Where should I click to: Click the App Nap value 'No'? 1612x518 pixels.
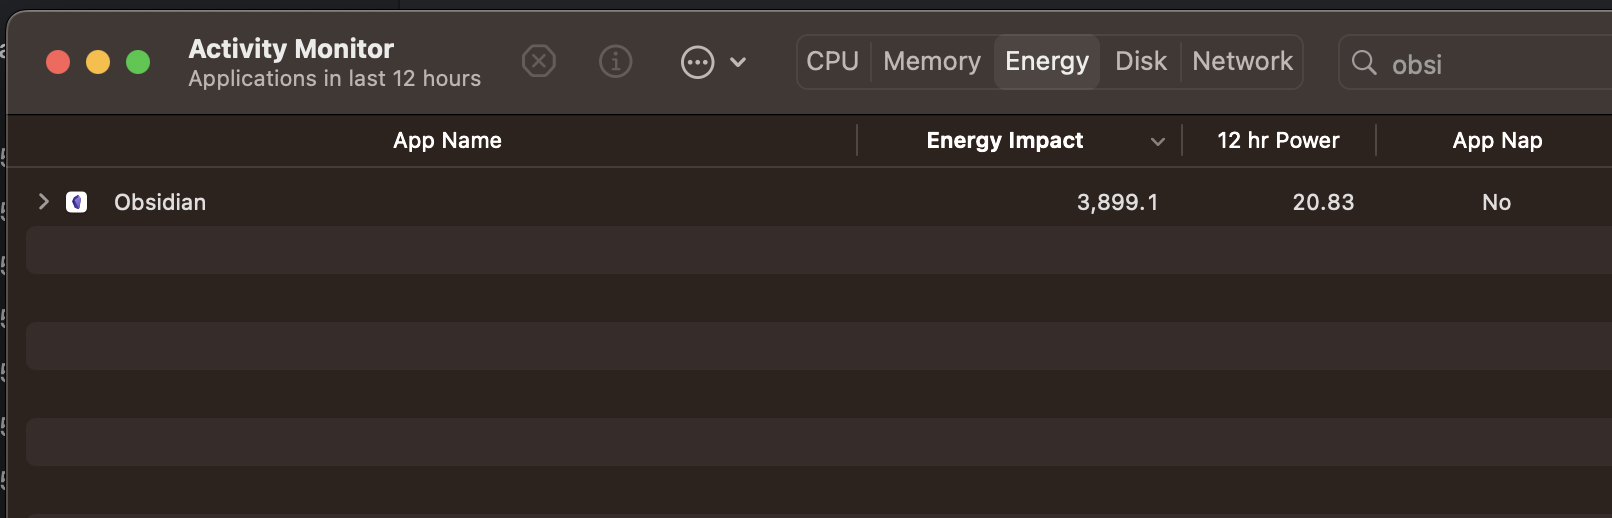1496,203
